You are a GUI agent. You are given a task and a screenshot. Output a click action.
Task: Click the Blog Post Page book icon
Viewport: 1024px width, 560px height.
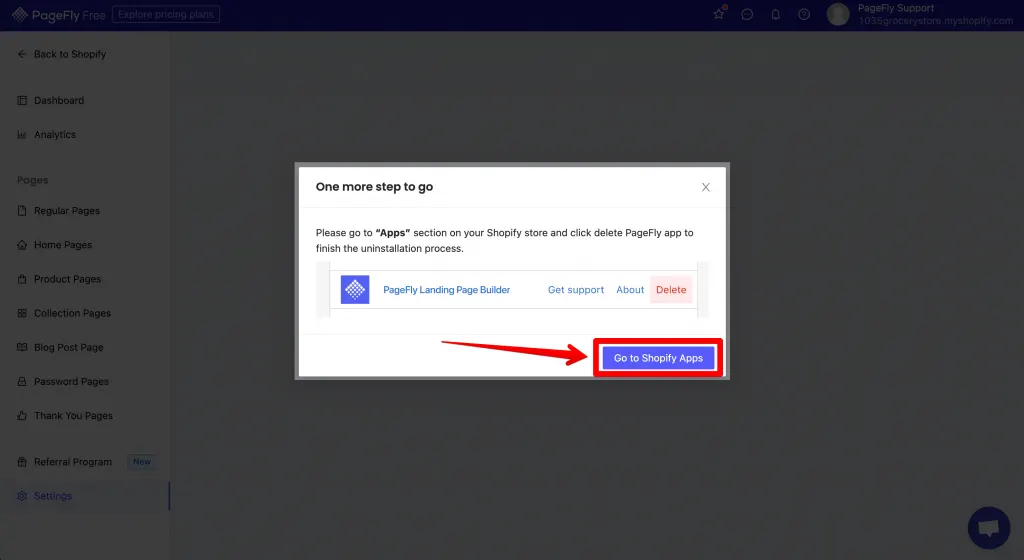point(22,347)
